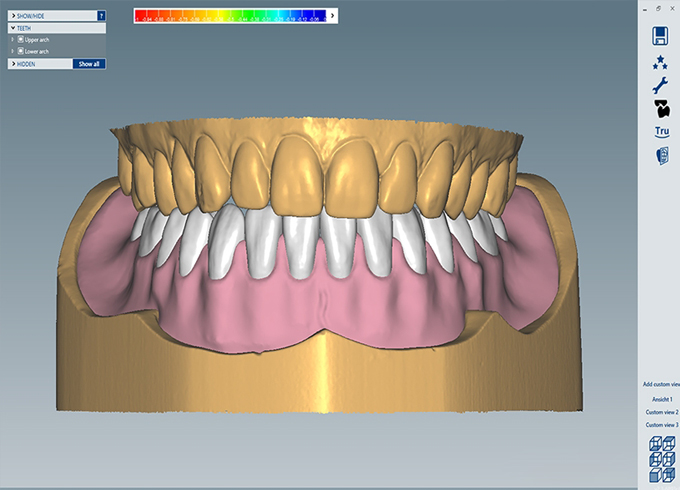The image size is (680, 490).
Task: Switch to Custom view 2
Action: pos(659,411)
